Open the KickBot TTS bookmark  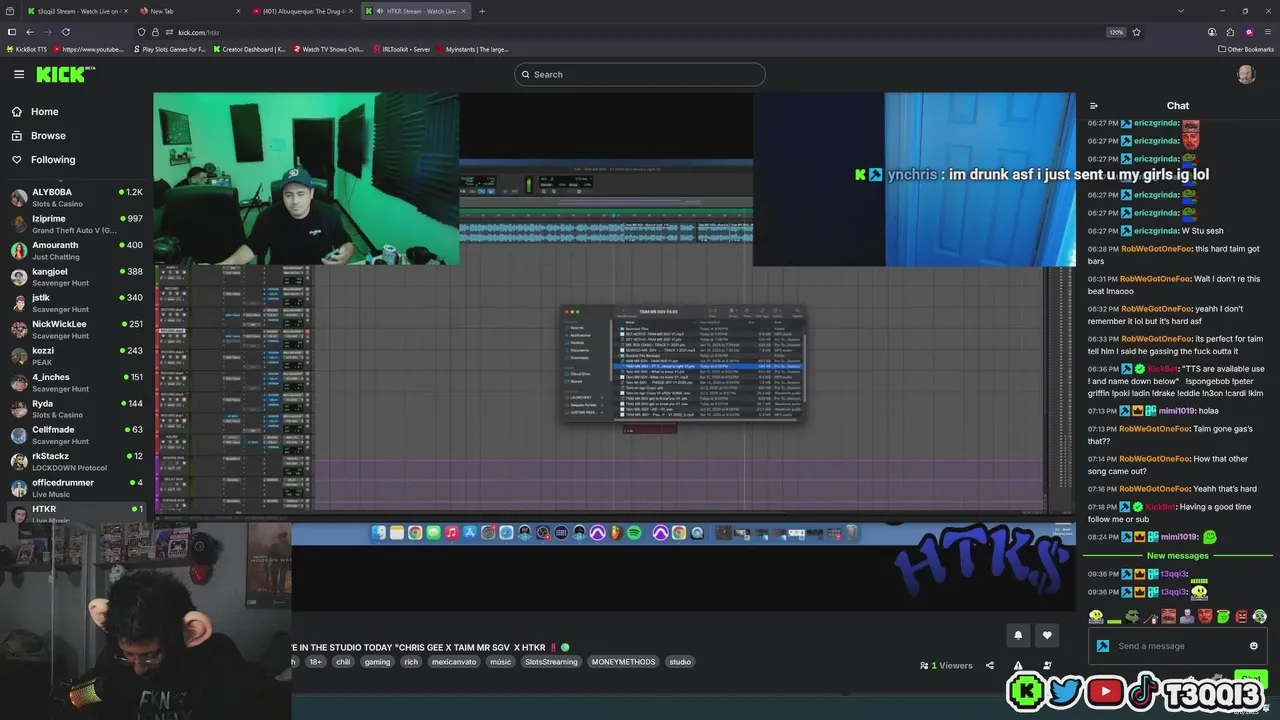point(27,49)
